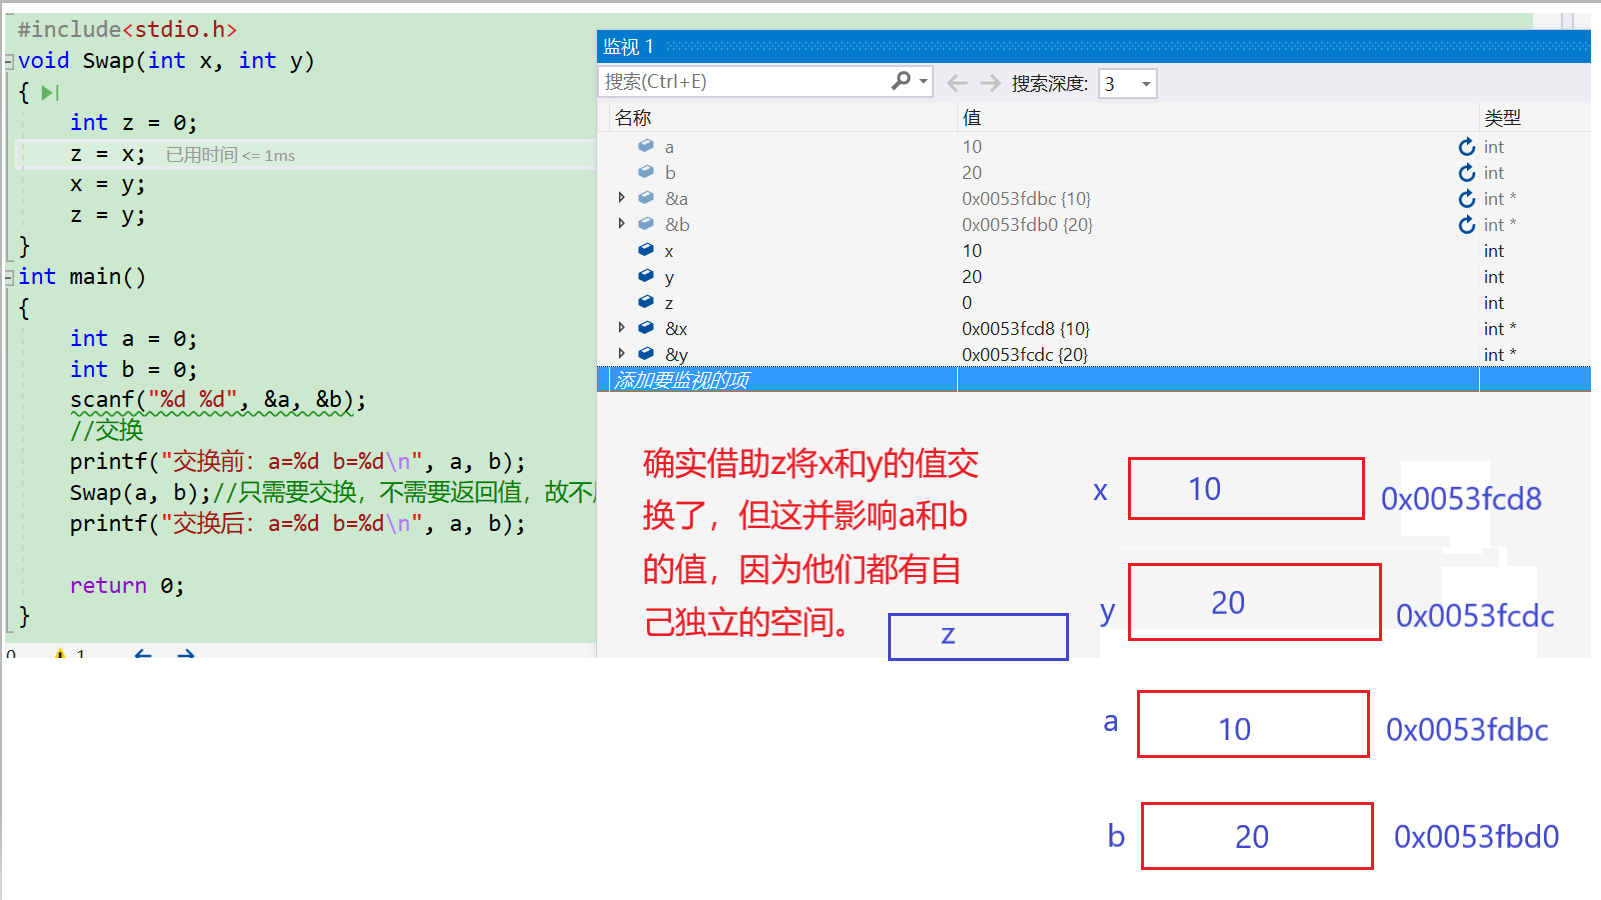Click the #include<stdio.h> line

pyautogui.click(x=127, y=30)
